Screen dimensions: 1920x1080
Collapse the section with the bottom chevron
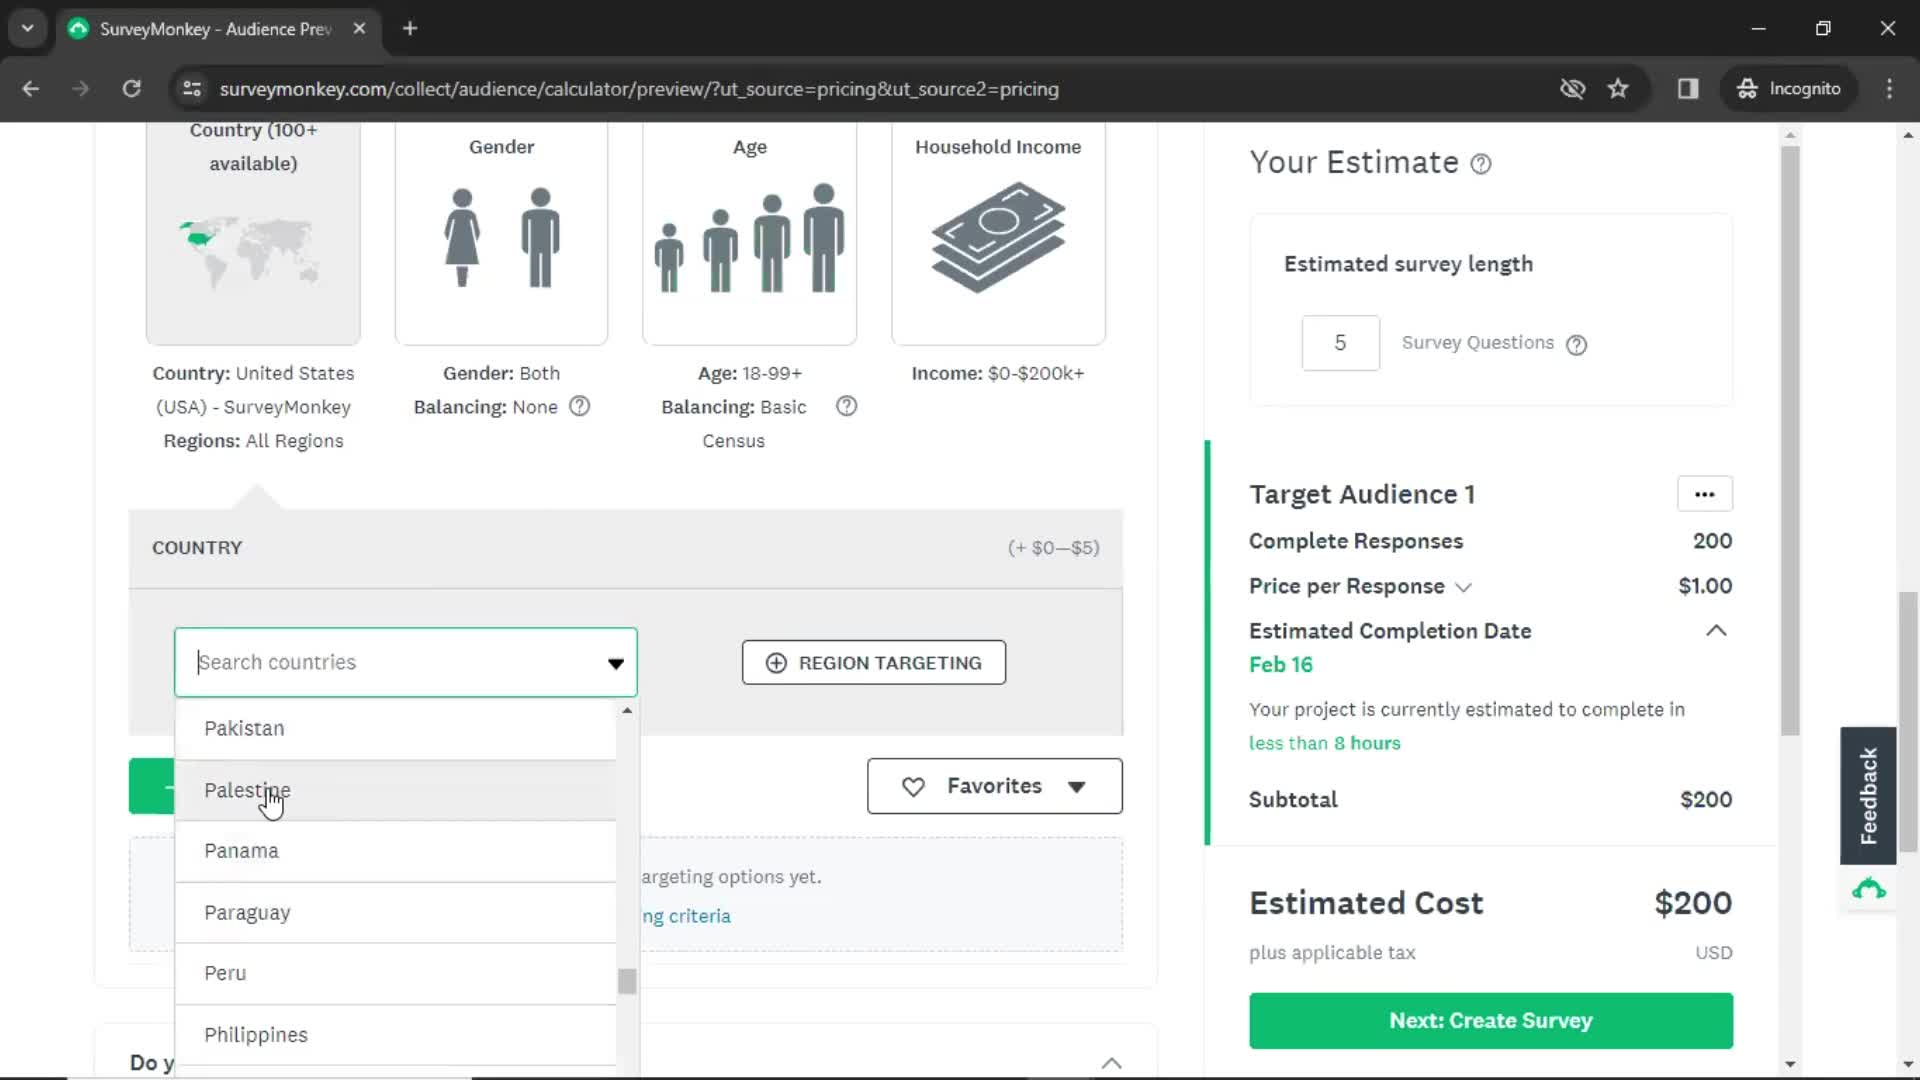(x=1111, y=1063)
